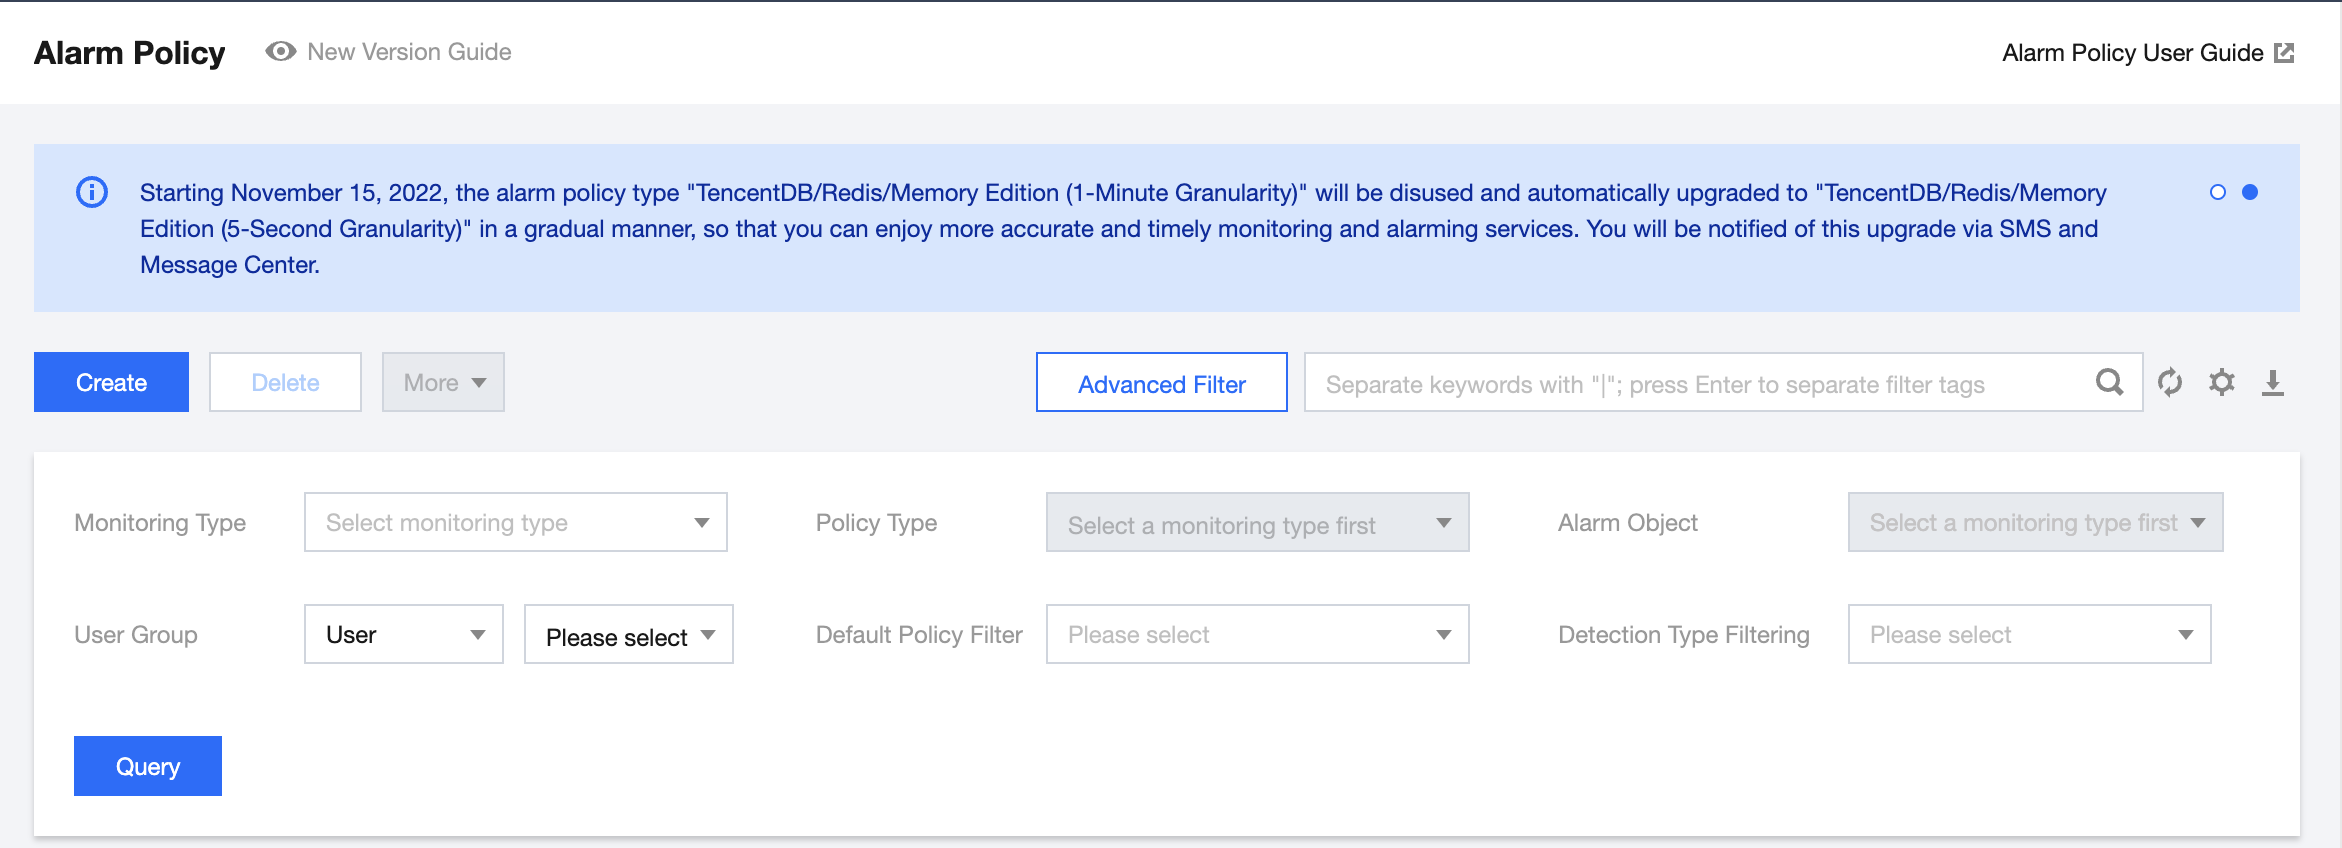Click the refresh list icon

pyautogui.click(x=2169, y=382)
